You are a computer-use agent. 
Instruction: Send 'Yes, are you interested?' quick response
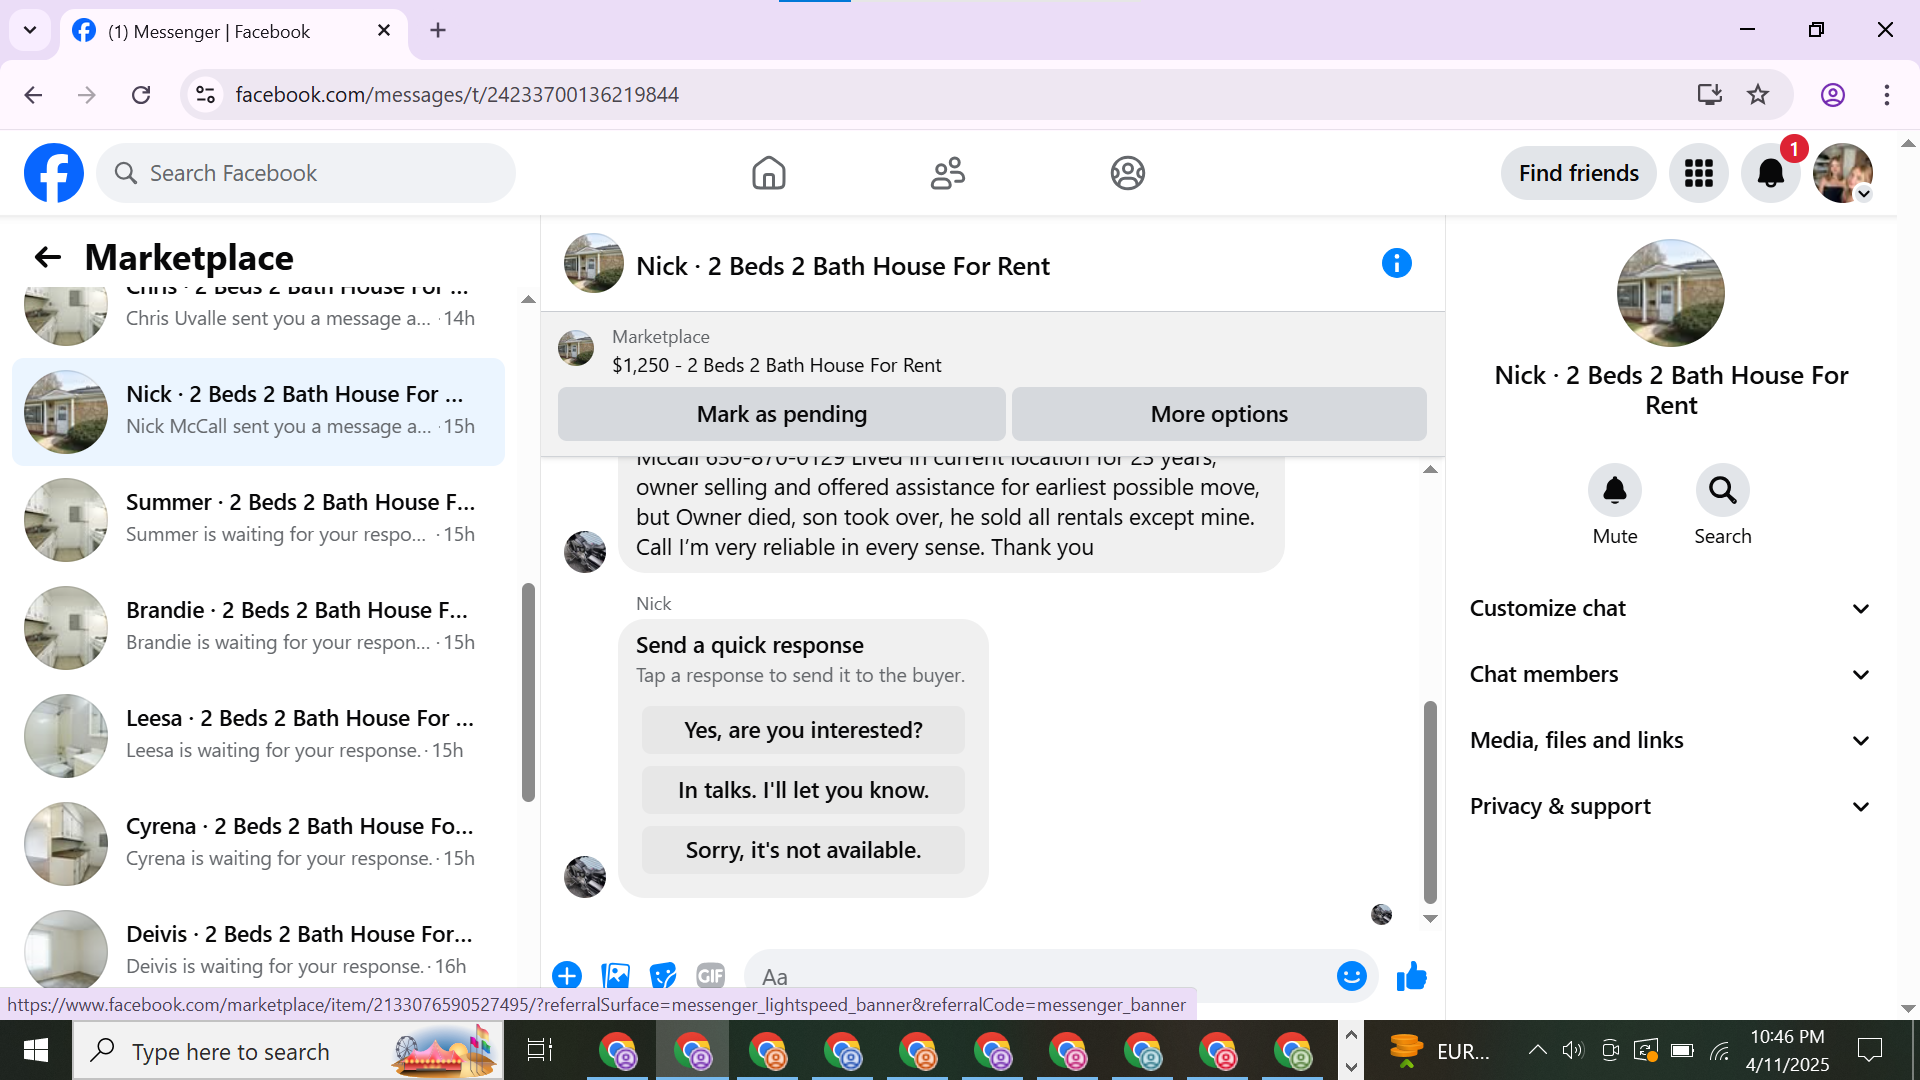click(x=803, y=730)
